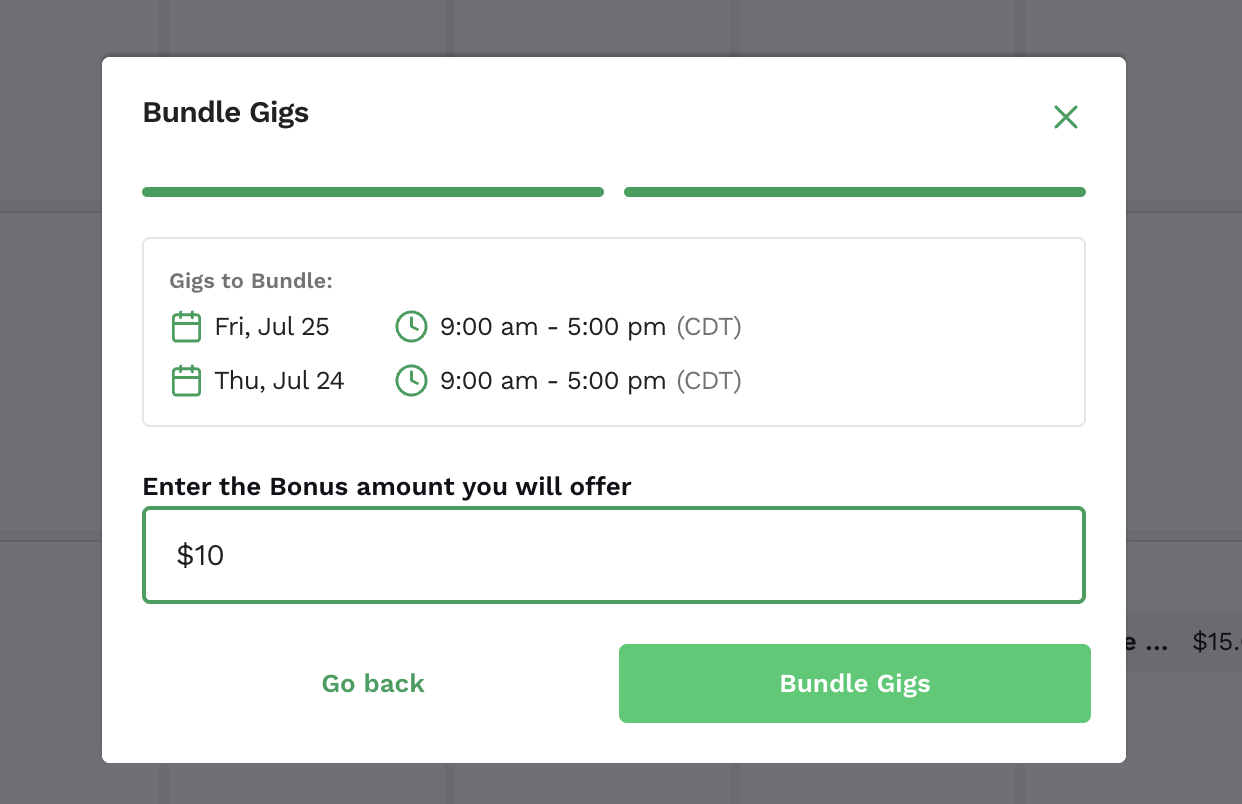The width and height of the screenshot is (1242, 804).
Task: Click the CDT timezone label on Friday row
Action: pyautogui.click(x=709, y=327)
